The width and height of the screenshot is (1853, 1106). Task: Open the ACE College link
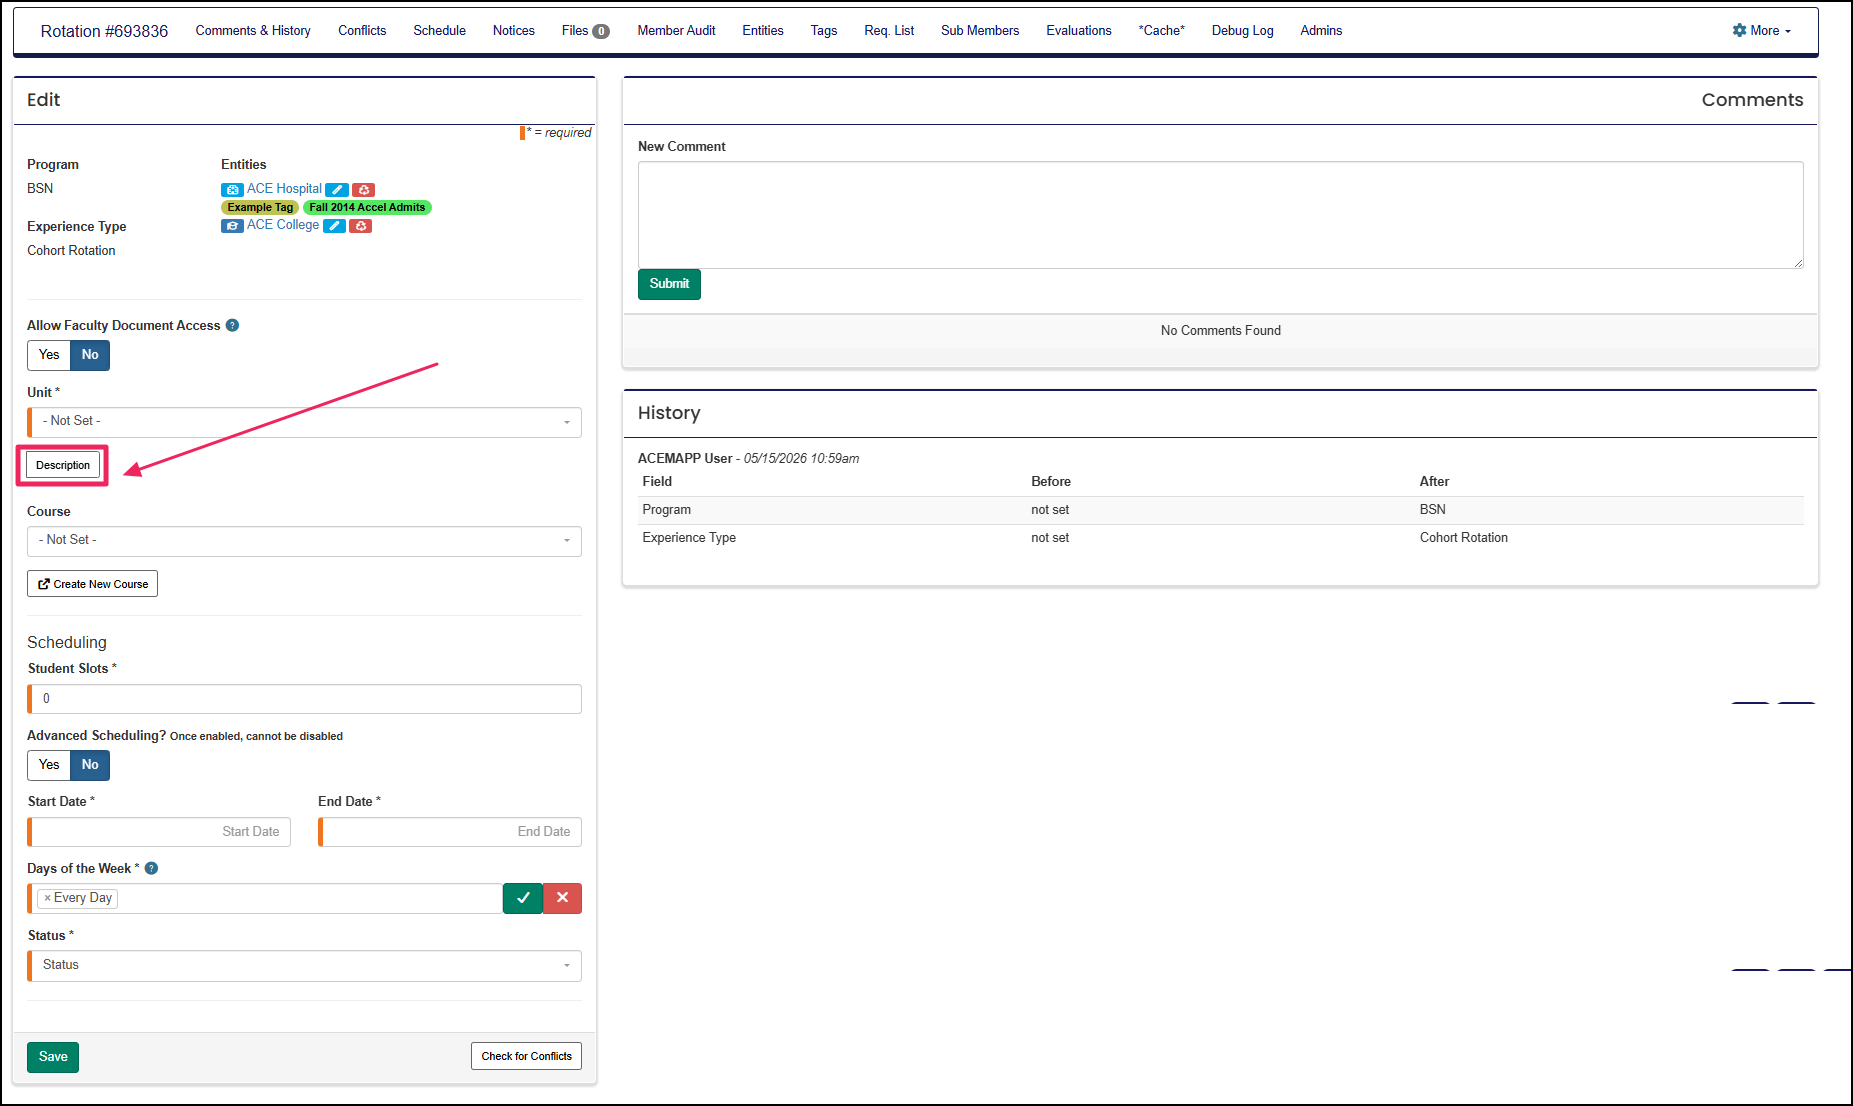pos(283,225)
